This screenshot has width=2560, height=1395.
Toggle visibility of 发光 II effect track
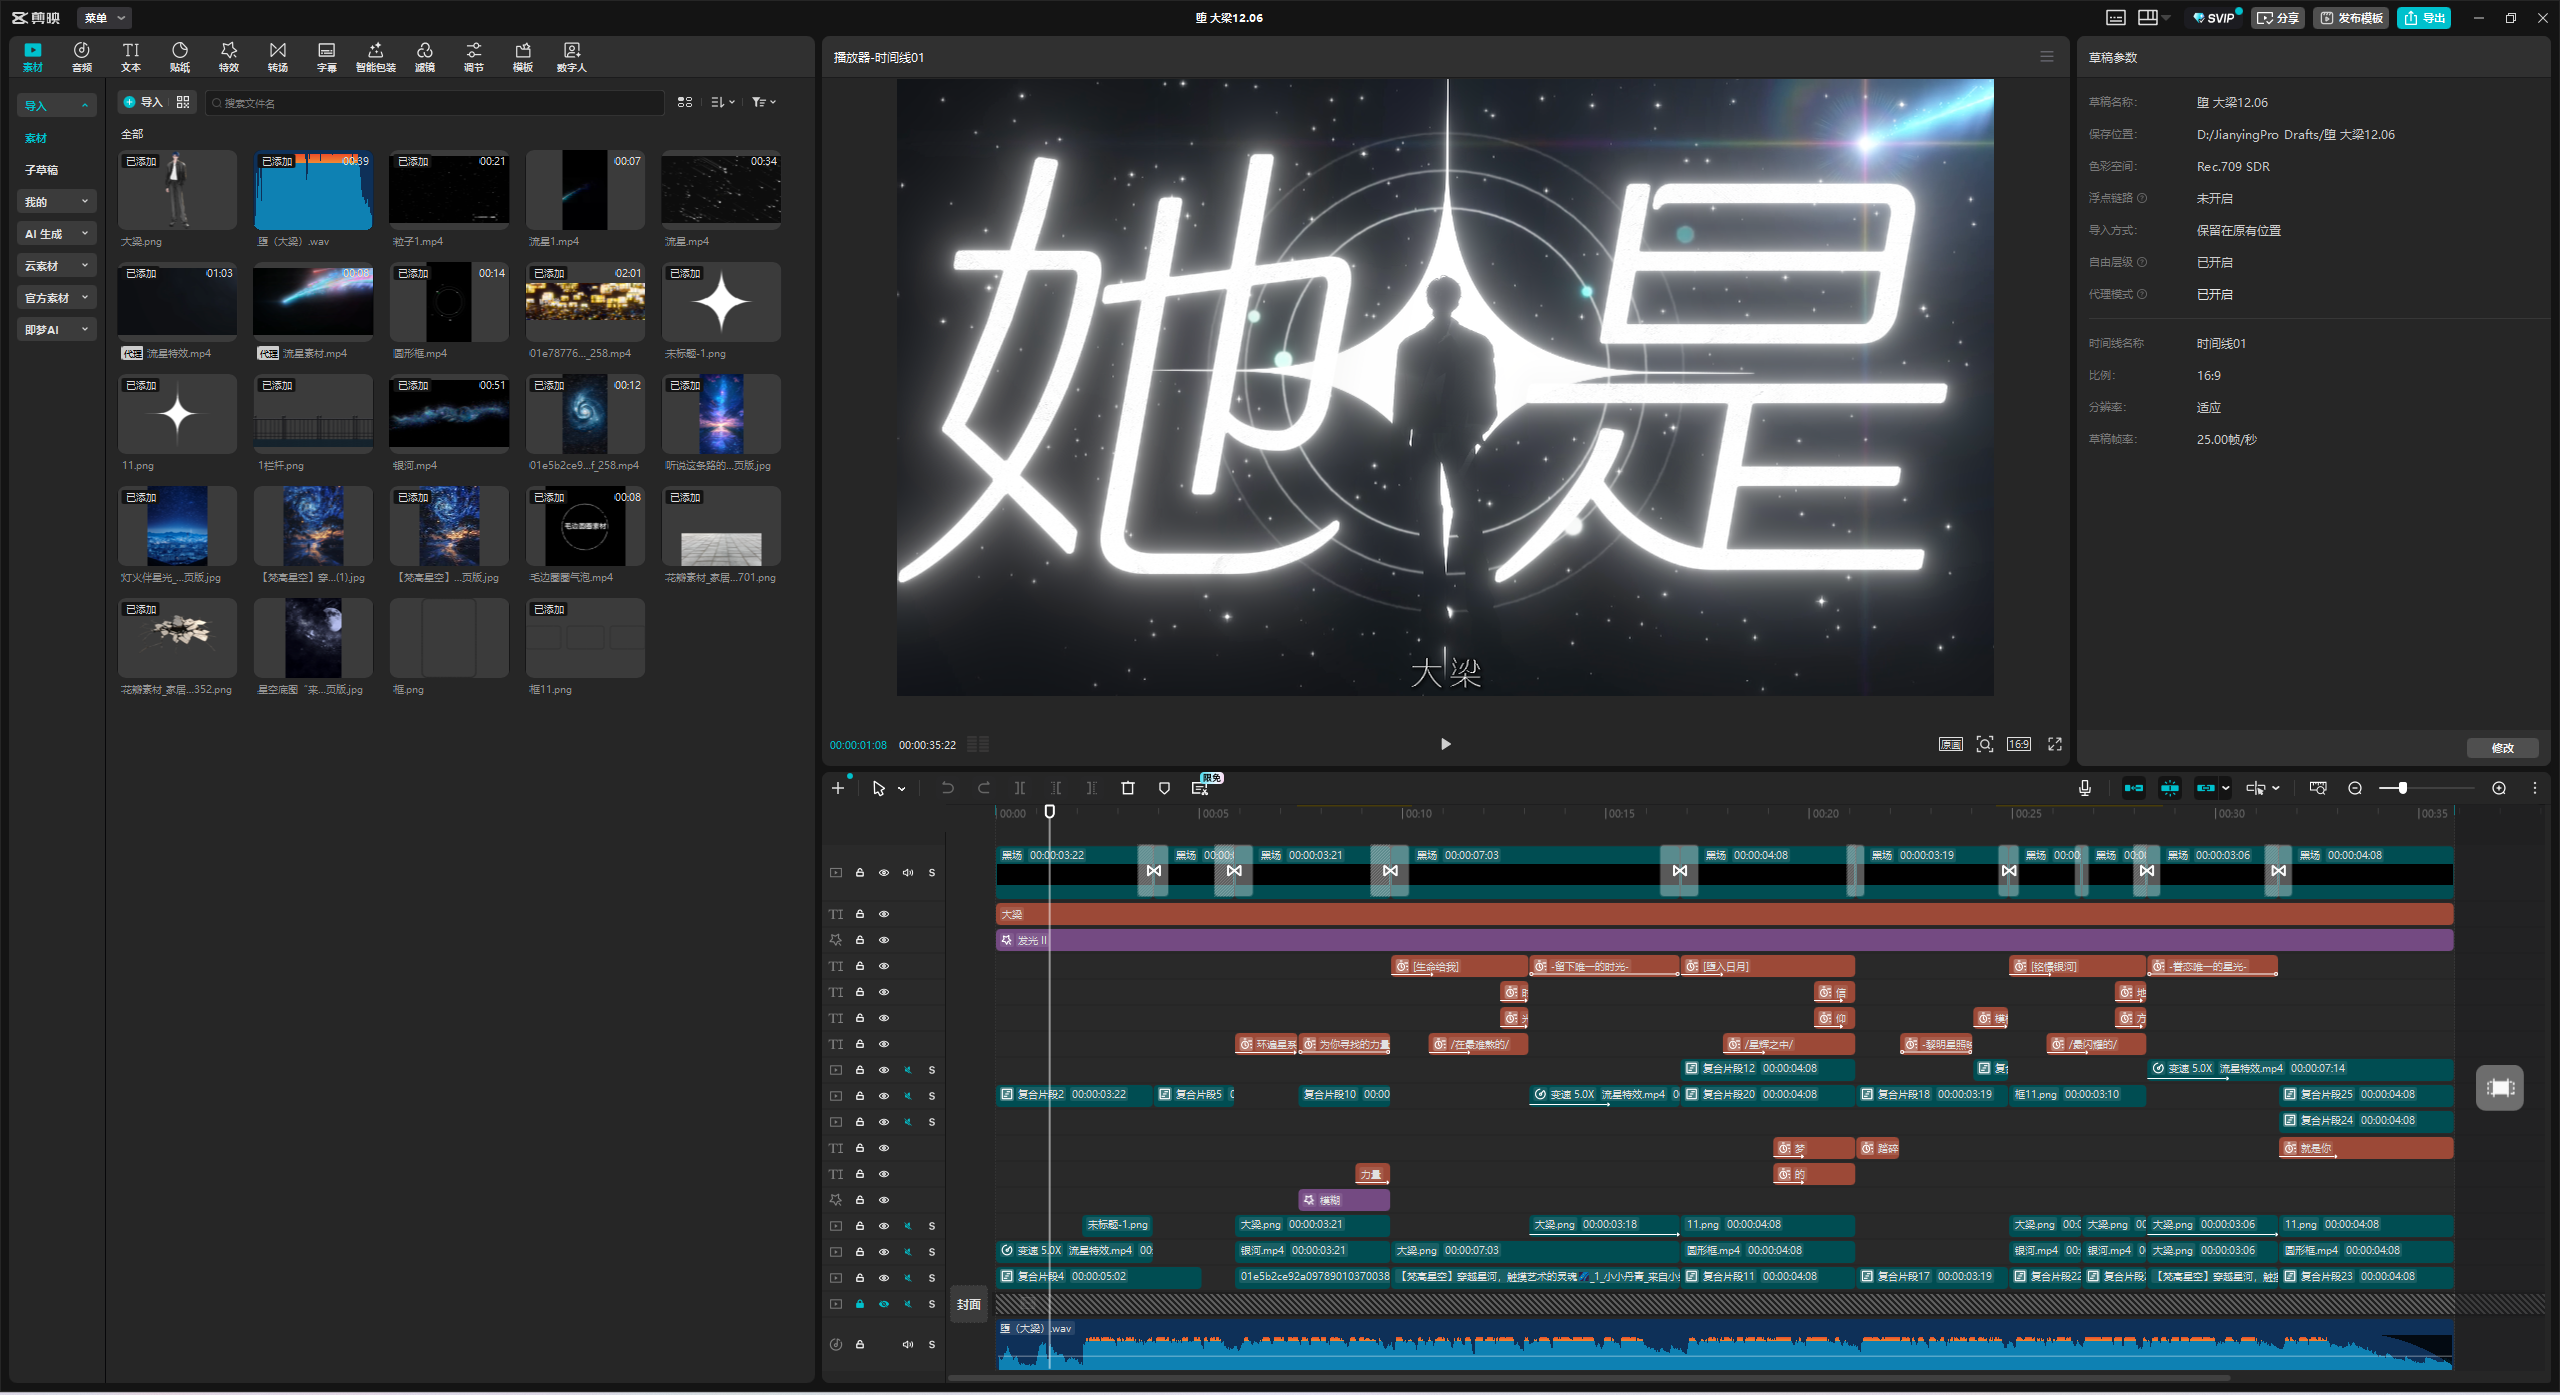[884, 940]
